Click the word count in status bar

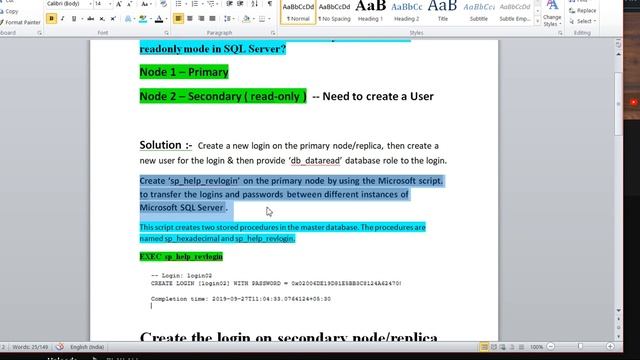point(30,347)
